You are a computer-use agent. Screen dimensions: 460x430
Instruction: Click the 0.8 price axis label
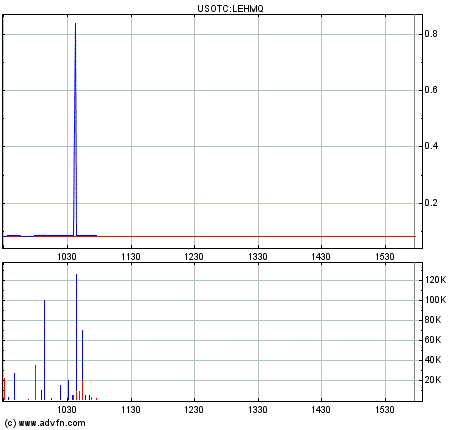click(431, 34)
